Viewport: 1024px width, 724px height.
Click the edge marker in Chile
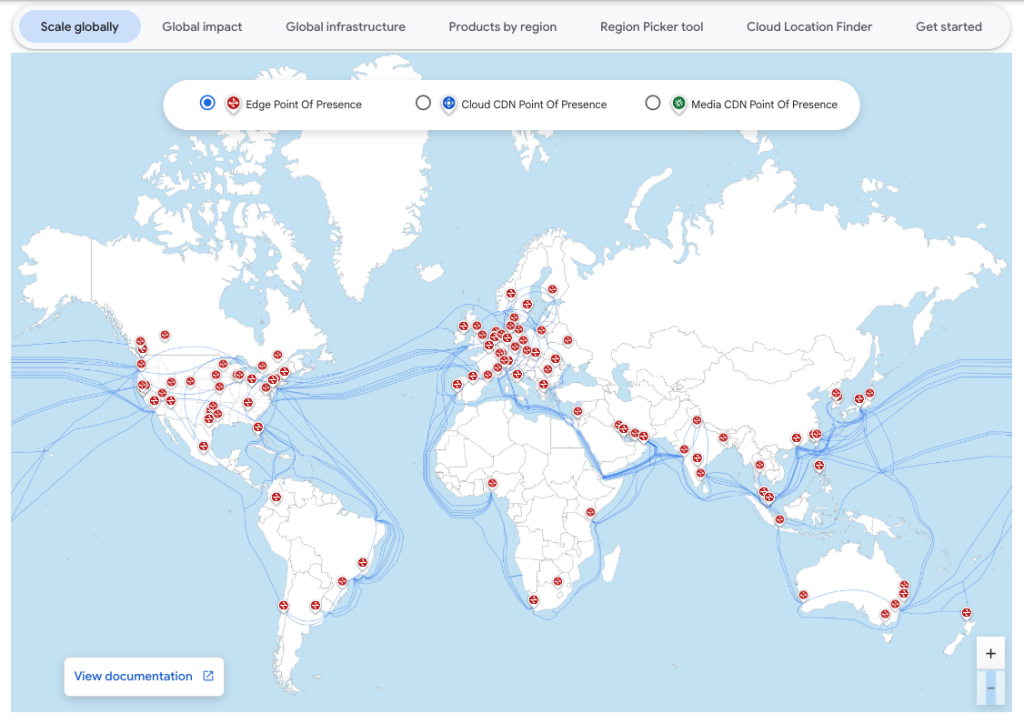[x=283, y=606]
